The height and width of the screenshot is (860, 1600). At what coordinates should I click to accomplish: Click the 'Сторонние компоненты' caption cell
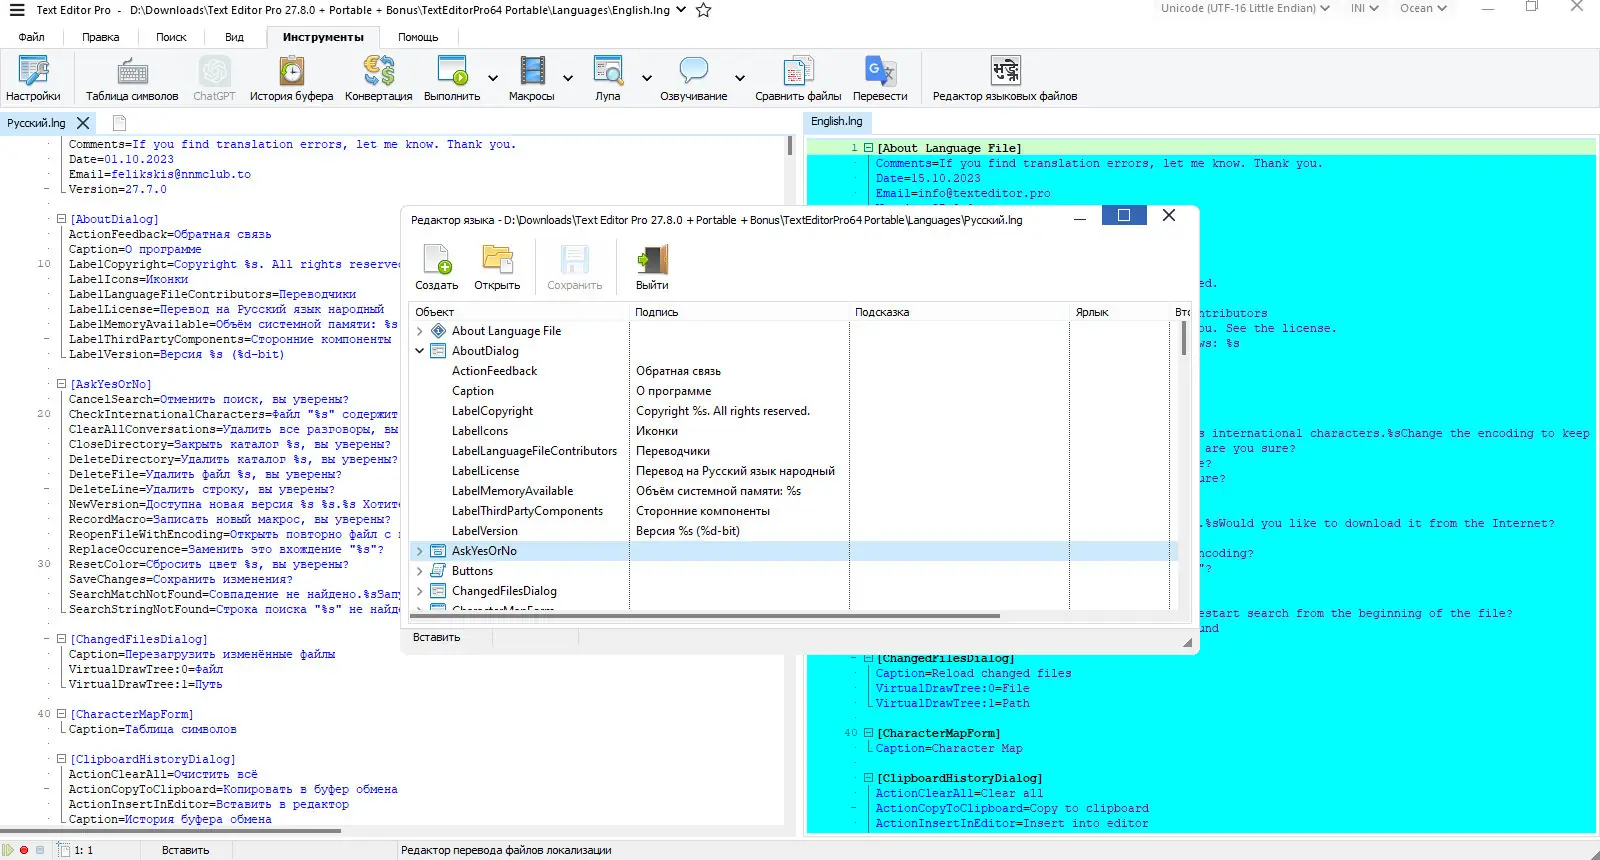(703, 511)
